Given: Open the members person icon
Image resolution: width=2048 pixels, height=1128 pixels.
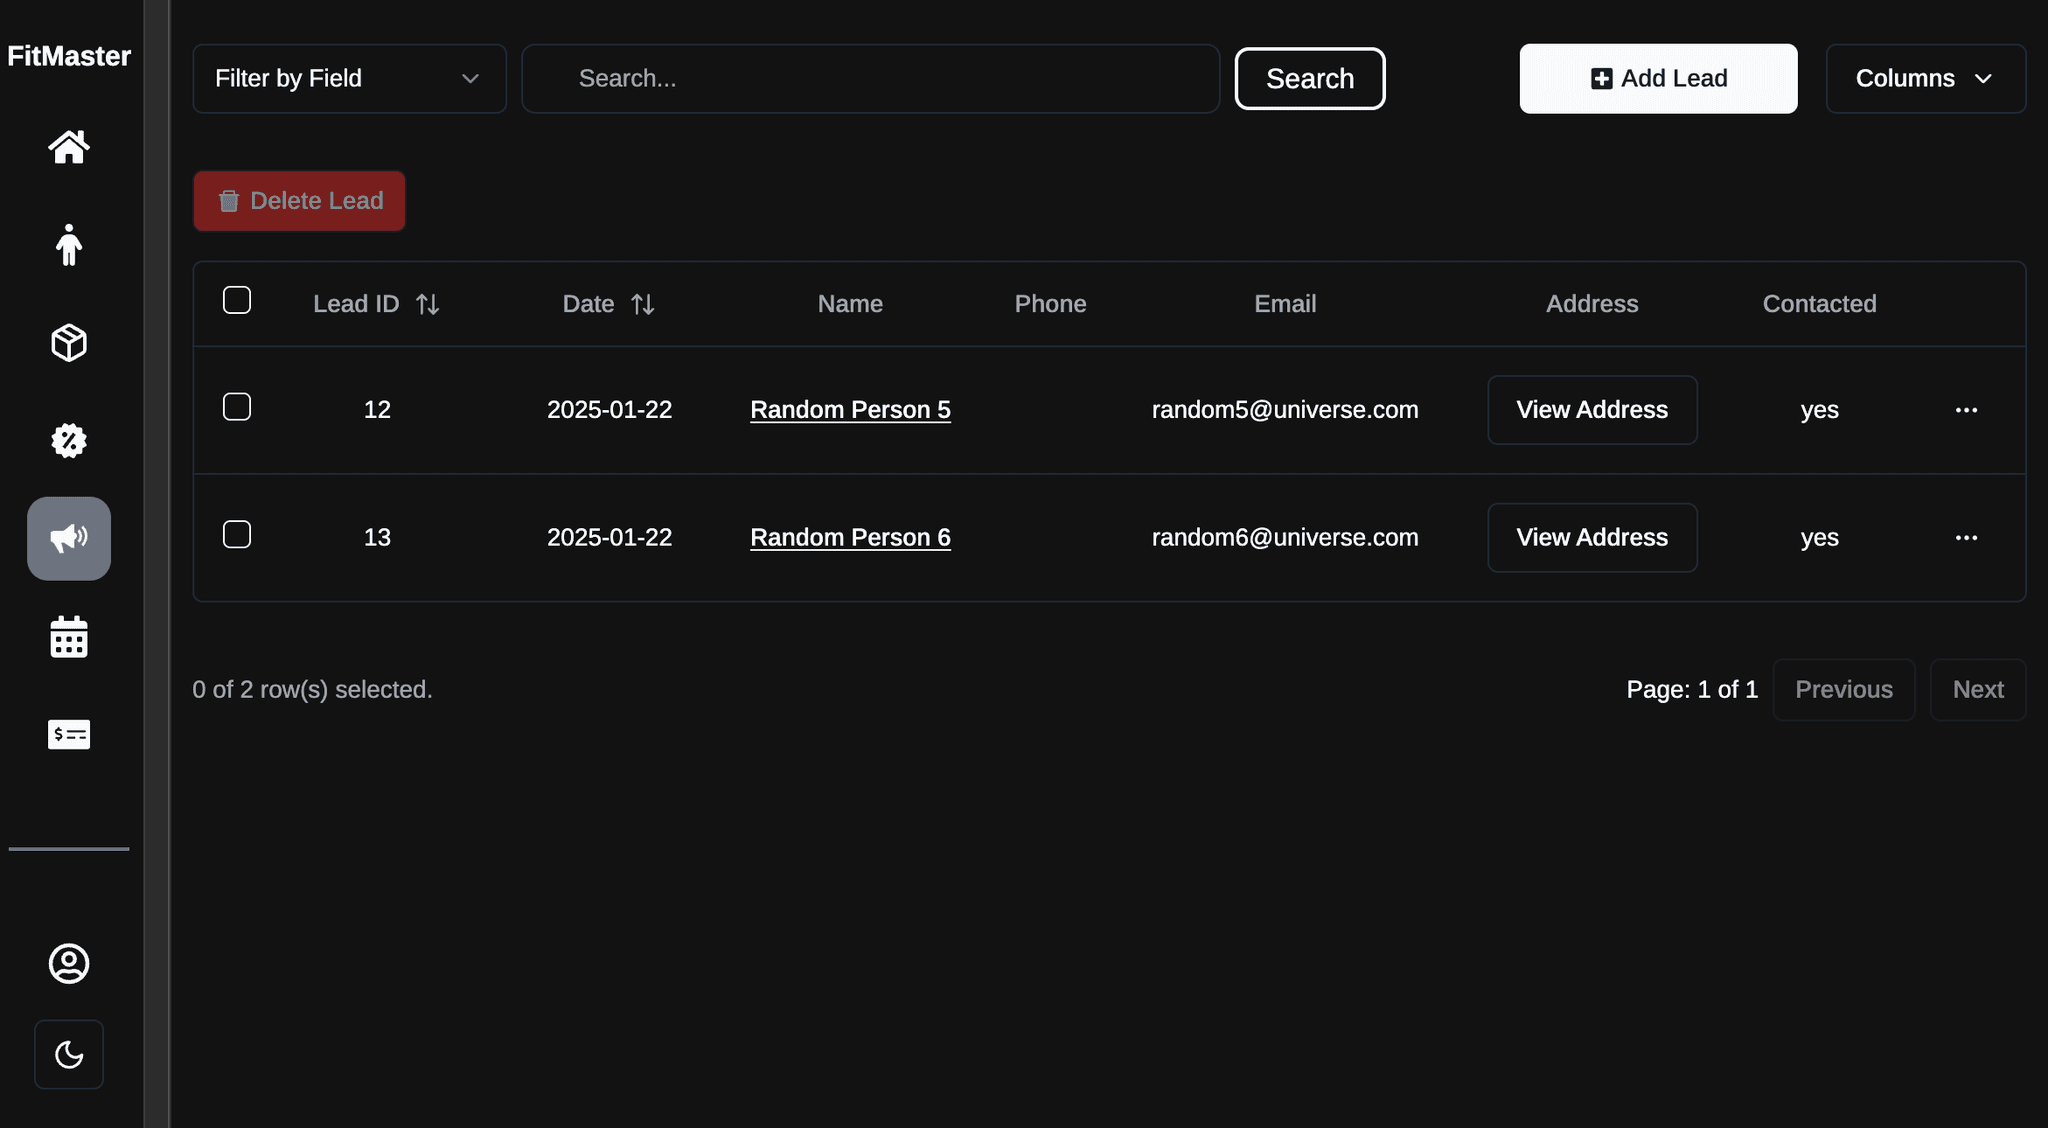Looking at the screenshot, I should click(69, 245).
